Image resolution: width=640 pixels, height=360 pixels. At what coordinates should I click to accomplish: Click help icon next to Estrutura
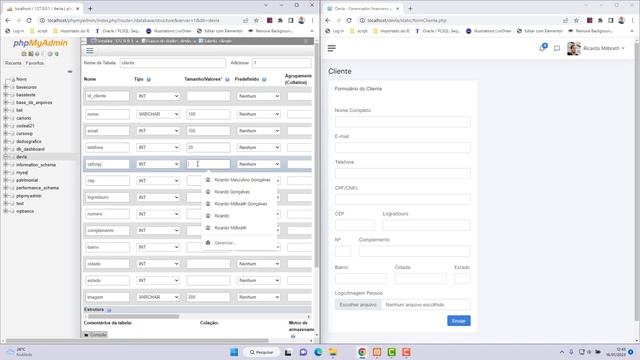pos(109,310)
